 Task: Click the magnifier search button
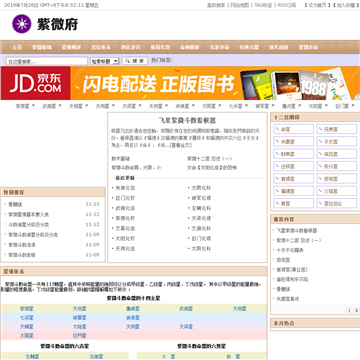[x=135, y=61]
